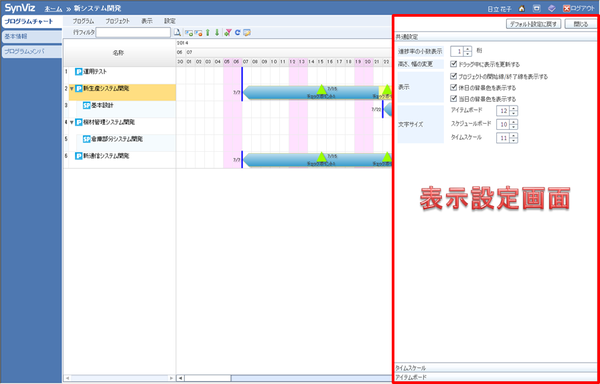Click the add-item icon with green plus
The height and width of the screenshot is (384, 600).
coord(188,33)
